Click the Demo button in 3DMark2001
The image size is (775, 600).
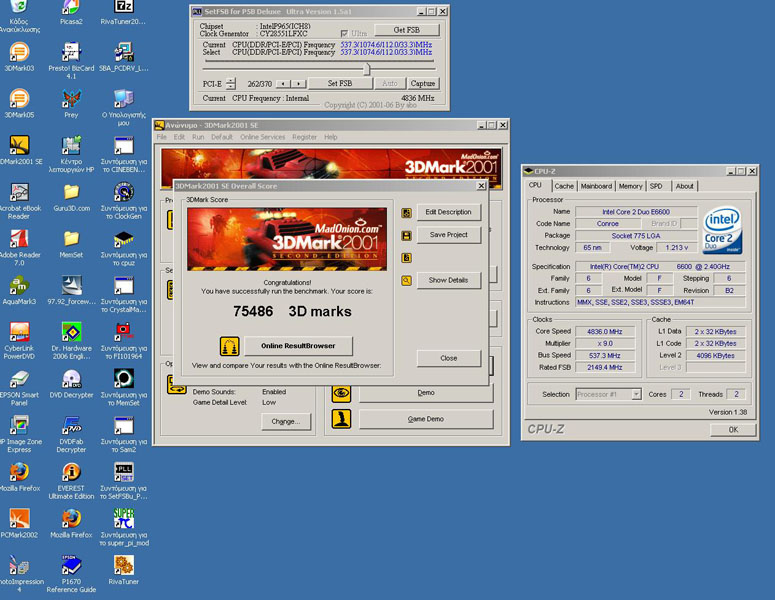pyautogui.click(x=426, y=393)
